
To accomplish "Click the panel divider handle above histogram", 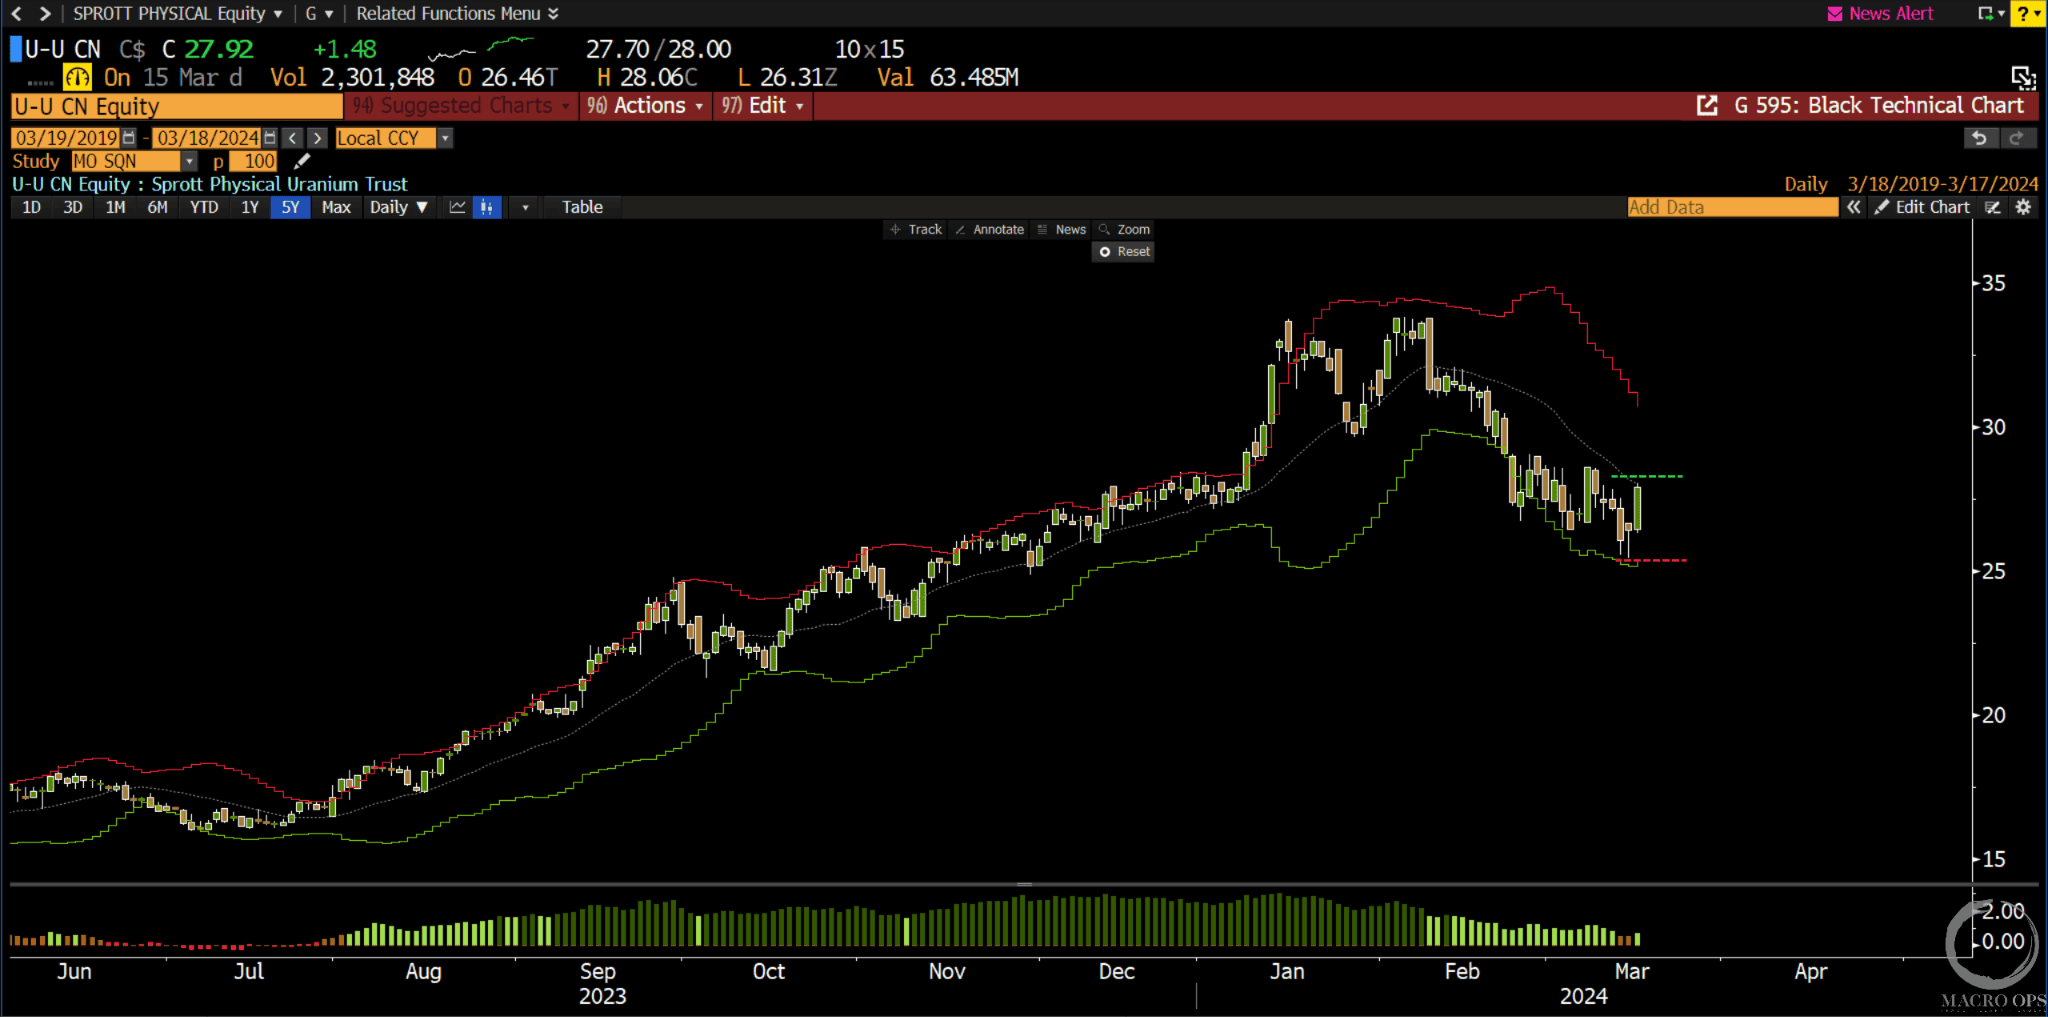I will click(1025, 885).
